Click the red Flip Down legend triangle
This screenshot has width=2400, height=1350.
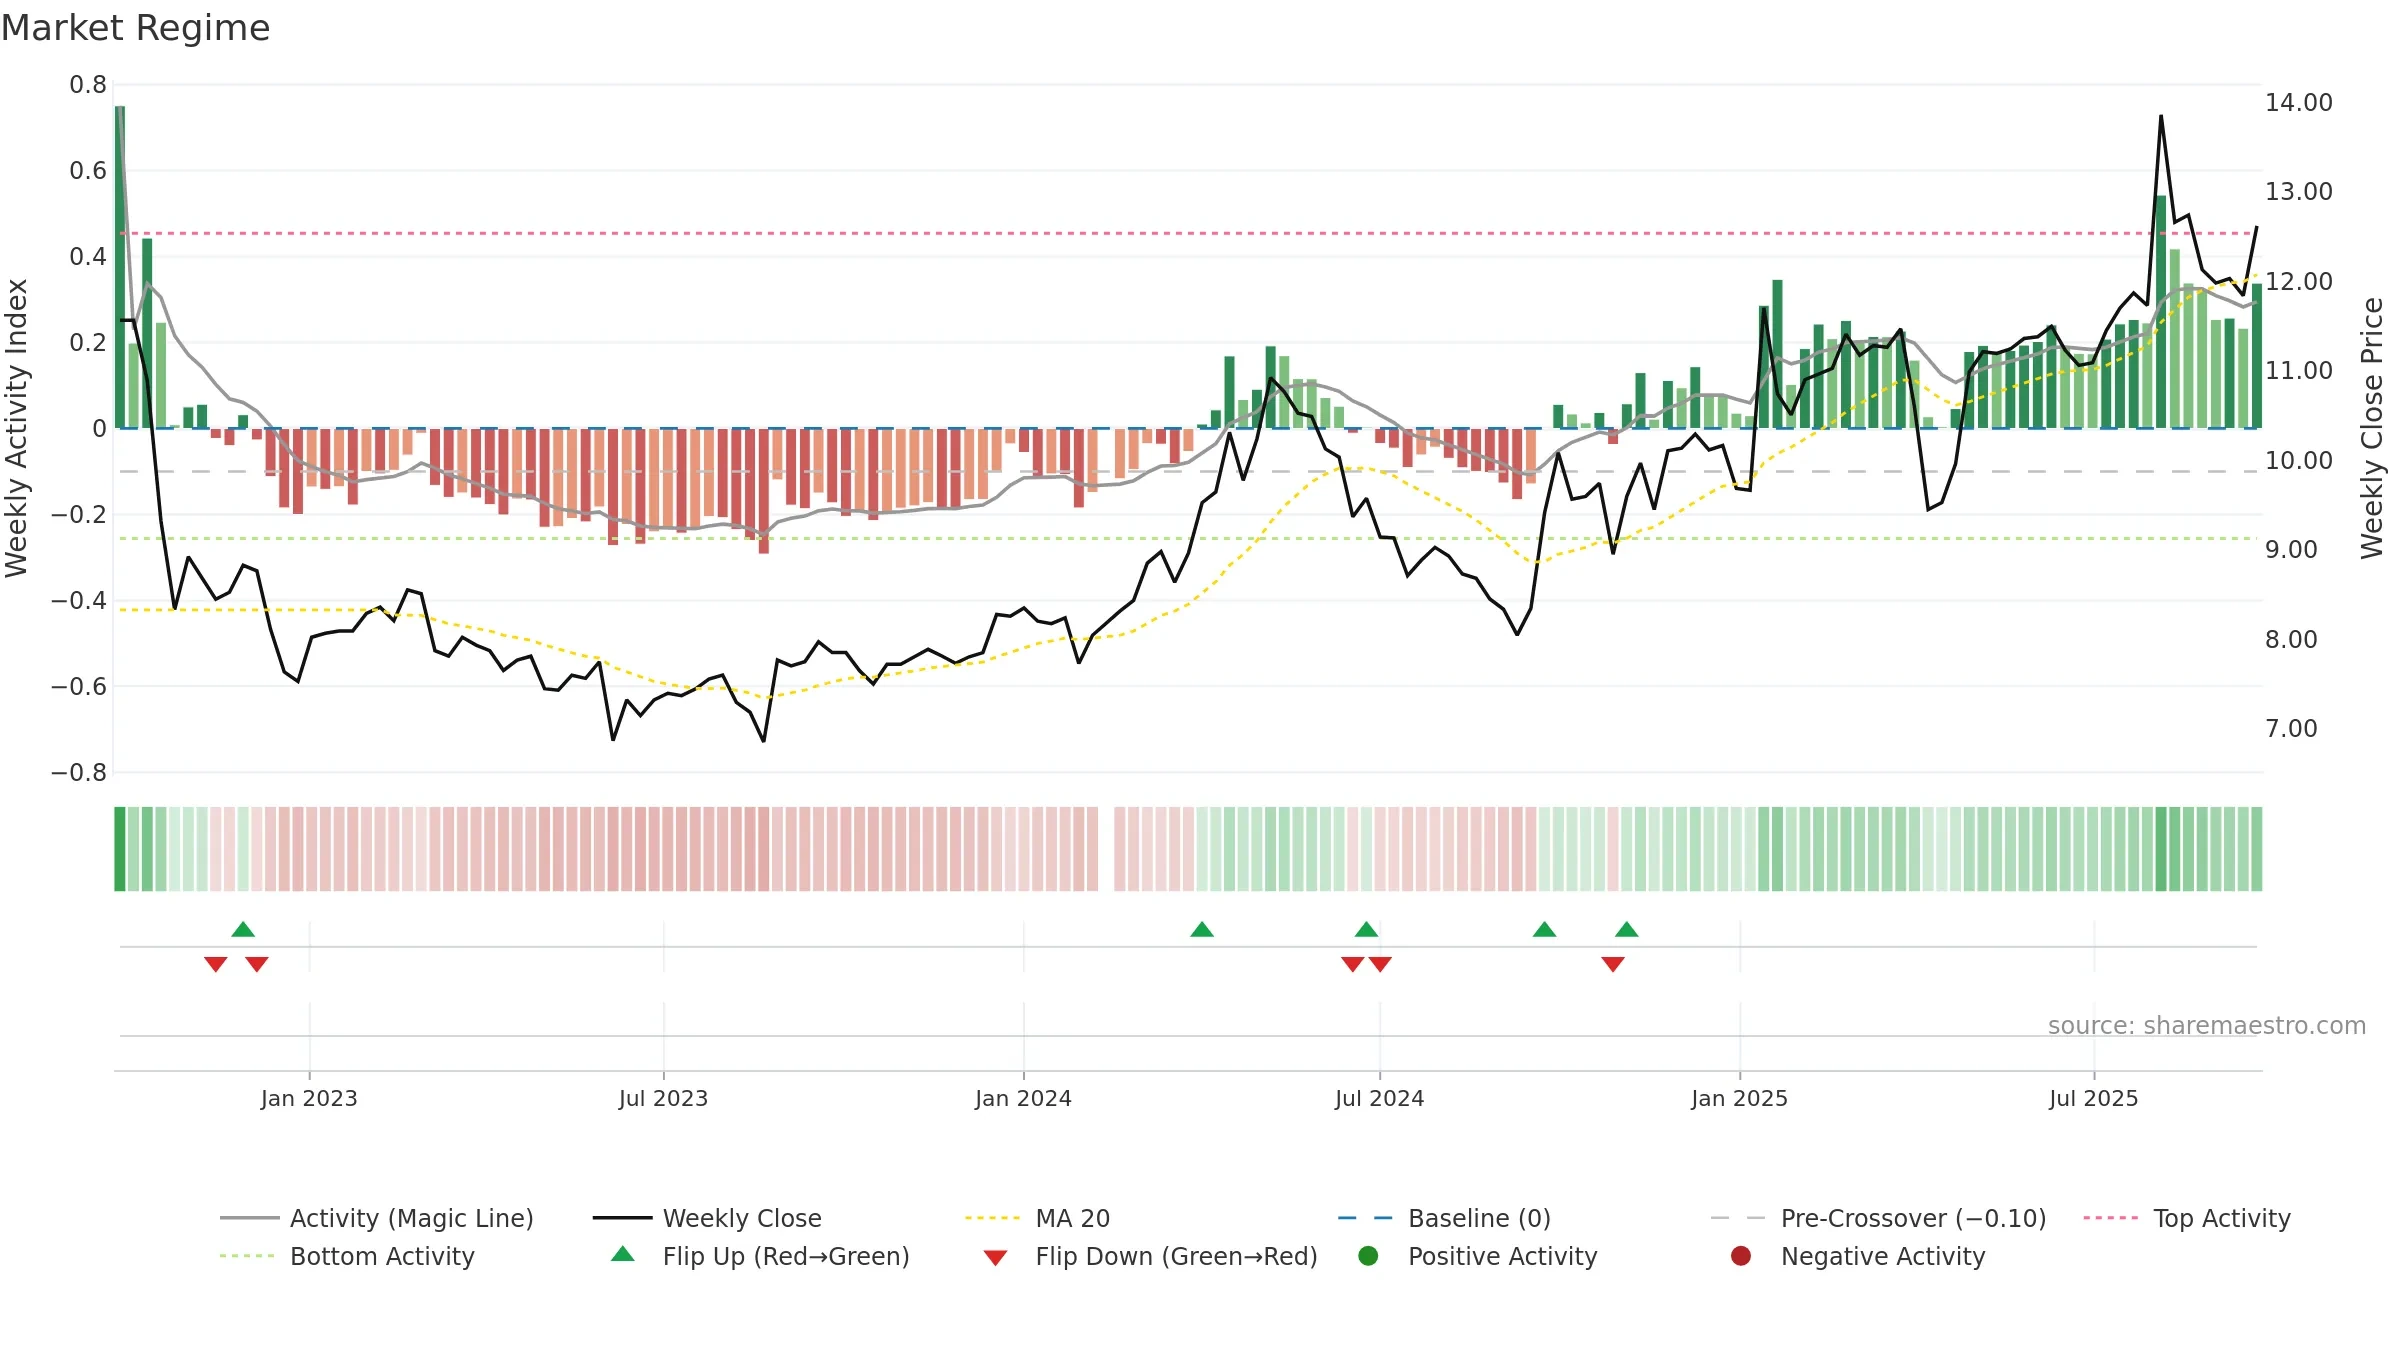[x=995, y=1258]
